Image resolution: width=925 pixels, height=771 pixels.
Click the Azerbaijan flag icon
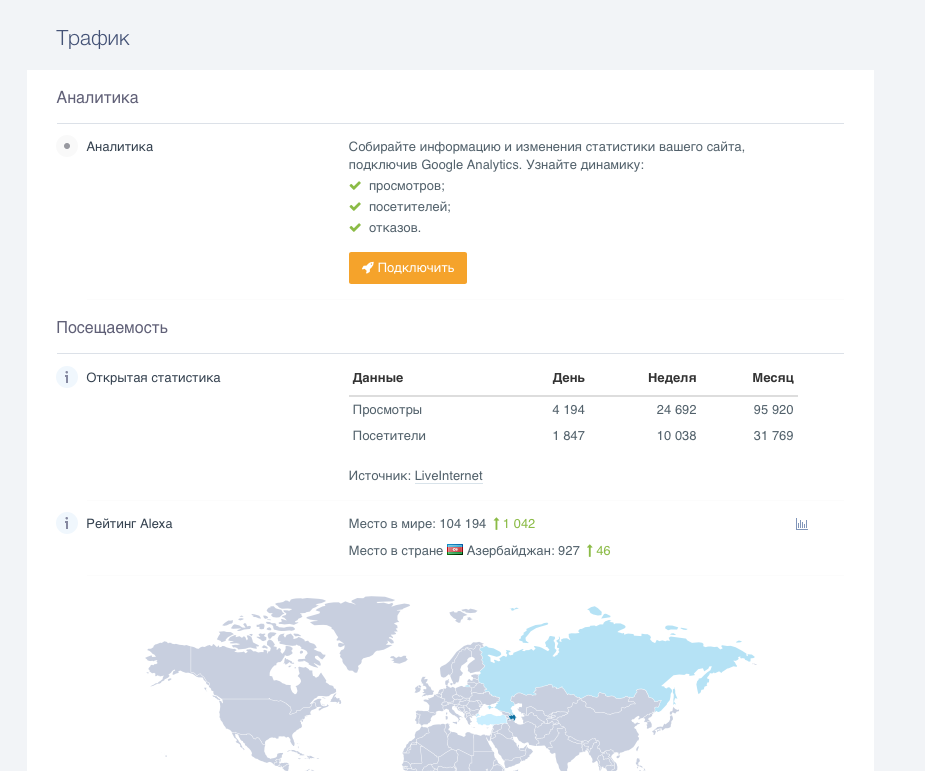click(455, 550)
